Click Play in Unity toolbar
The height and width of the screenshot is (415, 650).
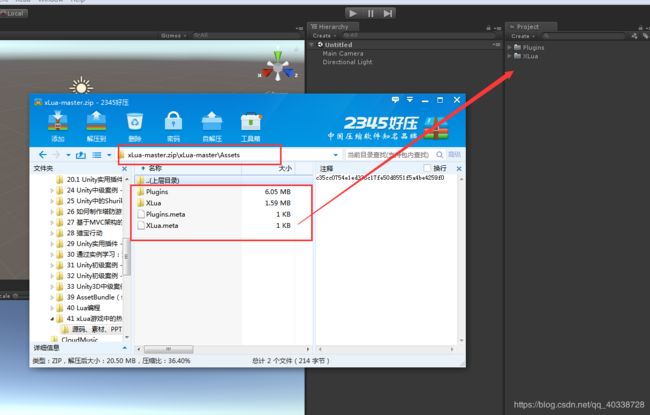[353, 13]
